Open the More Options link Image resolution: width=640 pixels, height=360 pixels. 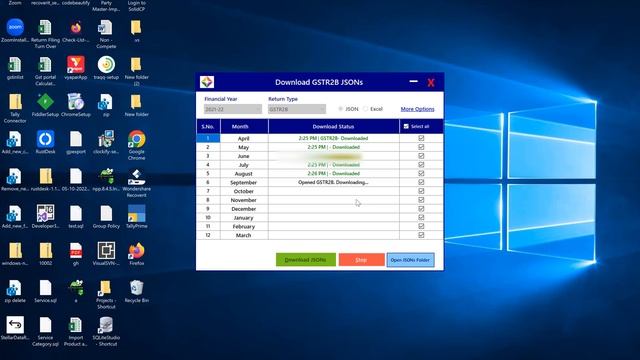coord(417,109)
